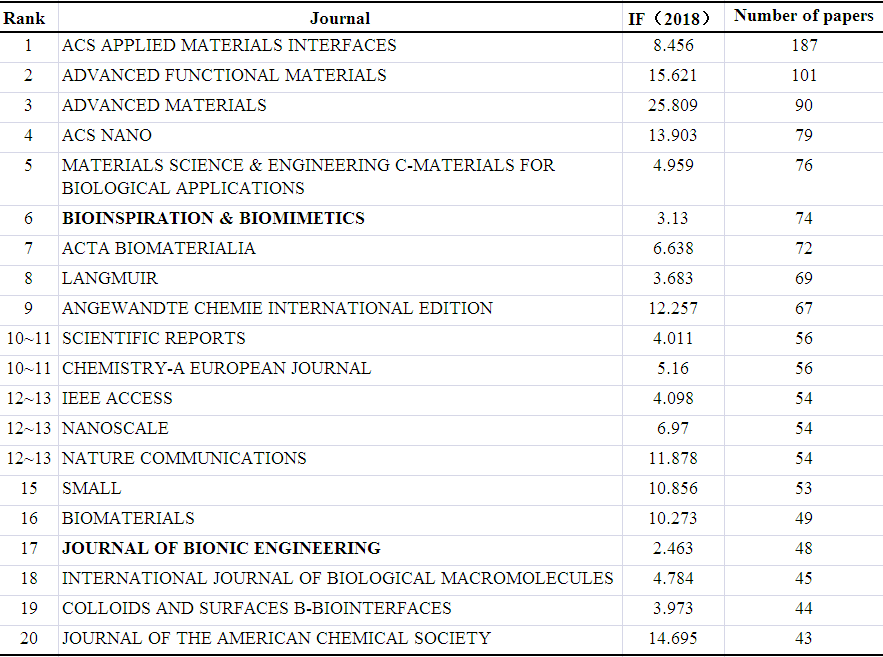Select "INTERNATIONAL JOURNAL OF BIOLOGICAL MACROMOLECULES" cell
The image size is (883, 657).
coord(338,578)
